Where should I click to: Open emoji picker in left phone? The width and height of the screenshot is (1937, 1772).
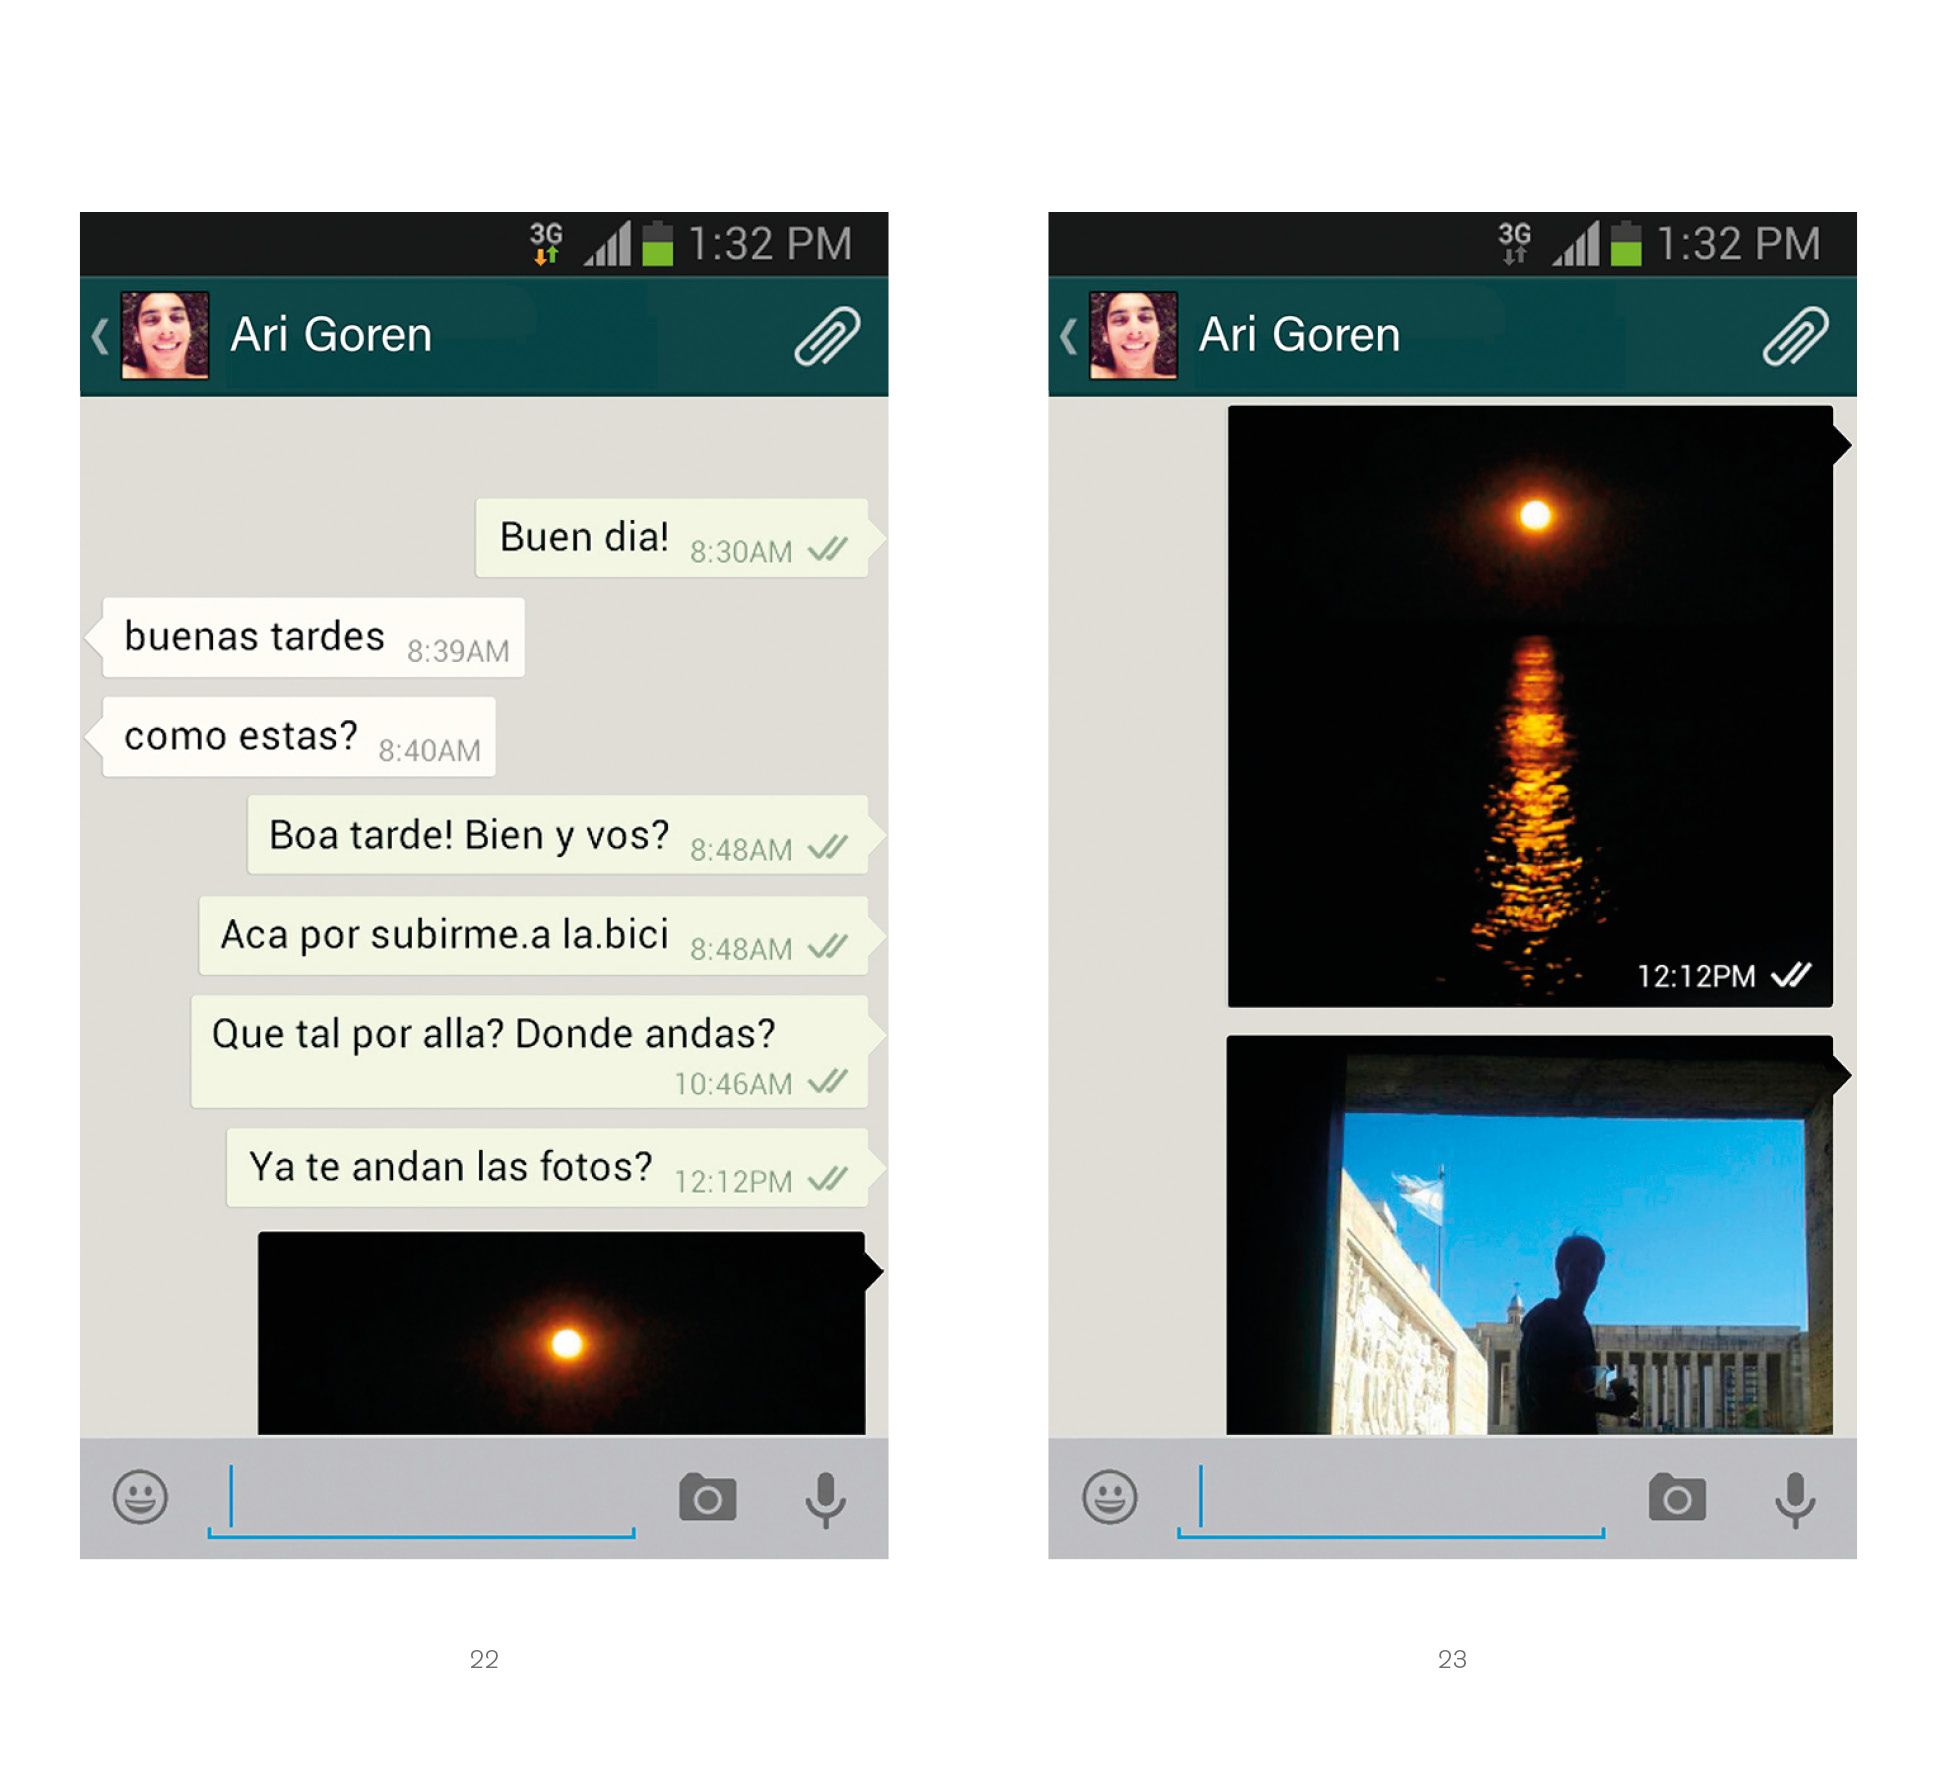[x=140, y=1496]
